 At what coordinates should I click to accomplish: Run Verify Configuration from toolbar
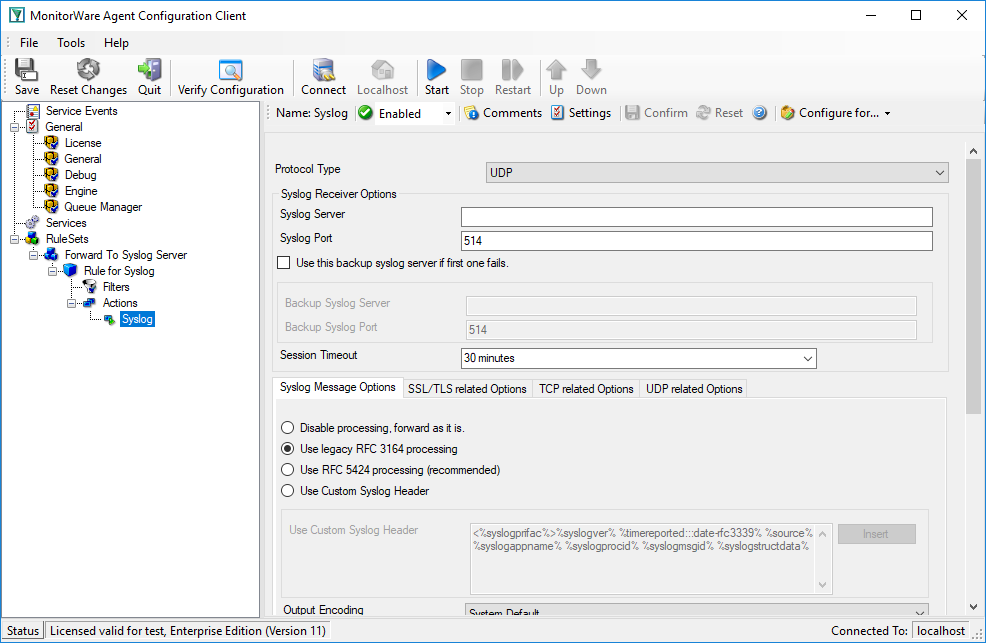click(231, 77)
